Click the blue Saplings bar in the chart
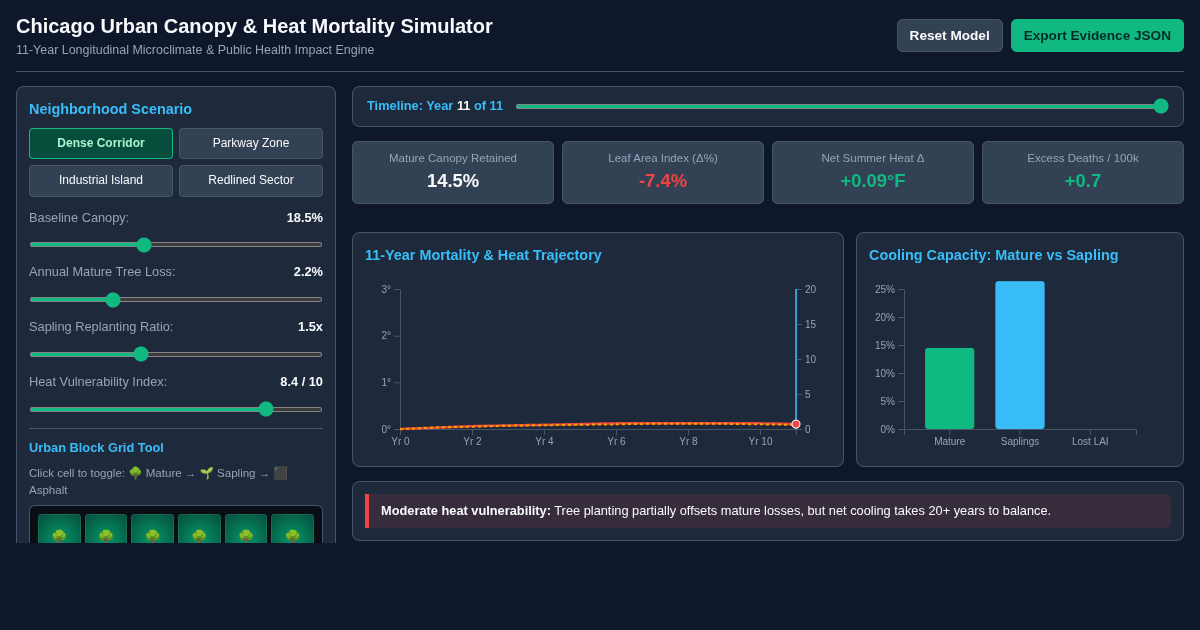The width and height of the screenshot is (1200, 630). click(1020, 355)
